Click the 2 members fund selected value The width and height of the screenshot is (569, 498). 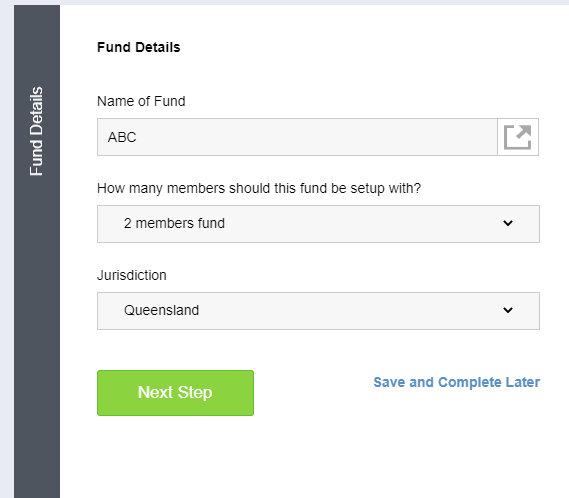tap(174, 223)
